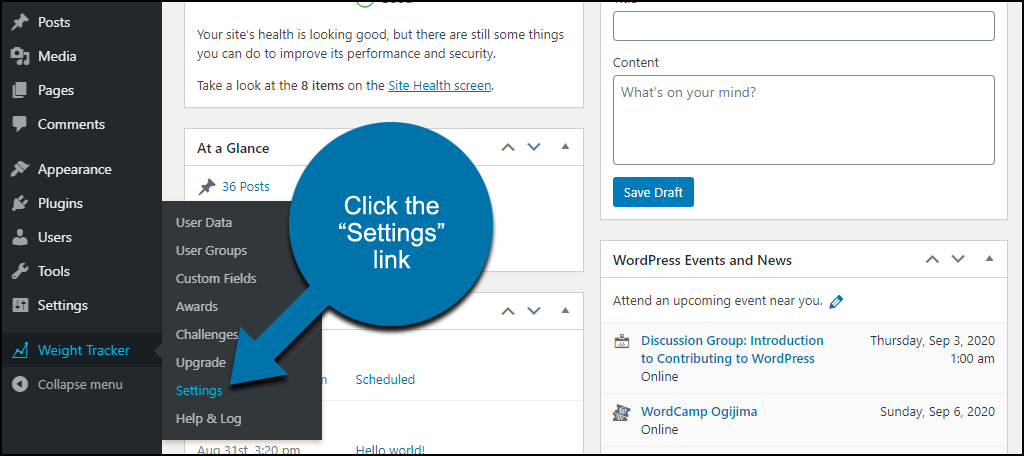Click the Comments speech bubble icon
The image size is (1024, 456).
pyautogui.click(x=20, y=124)
